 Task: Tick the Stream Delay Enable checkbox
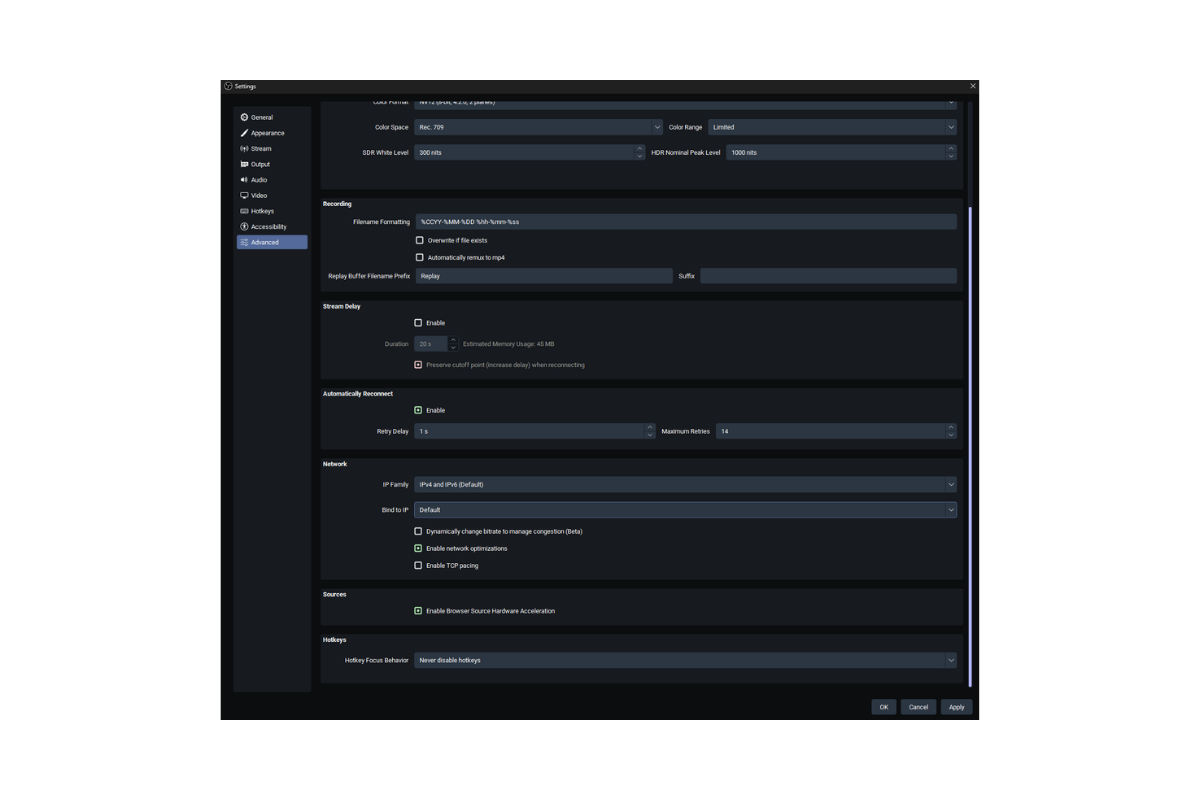pos(418,323)
